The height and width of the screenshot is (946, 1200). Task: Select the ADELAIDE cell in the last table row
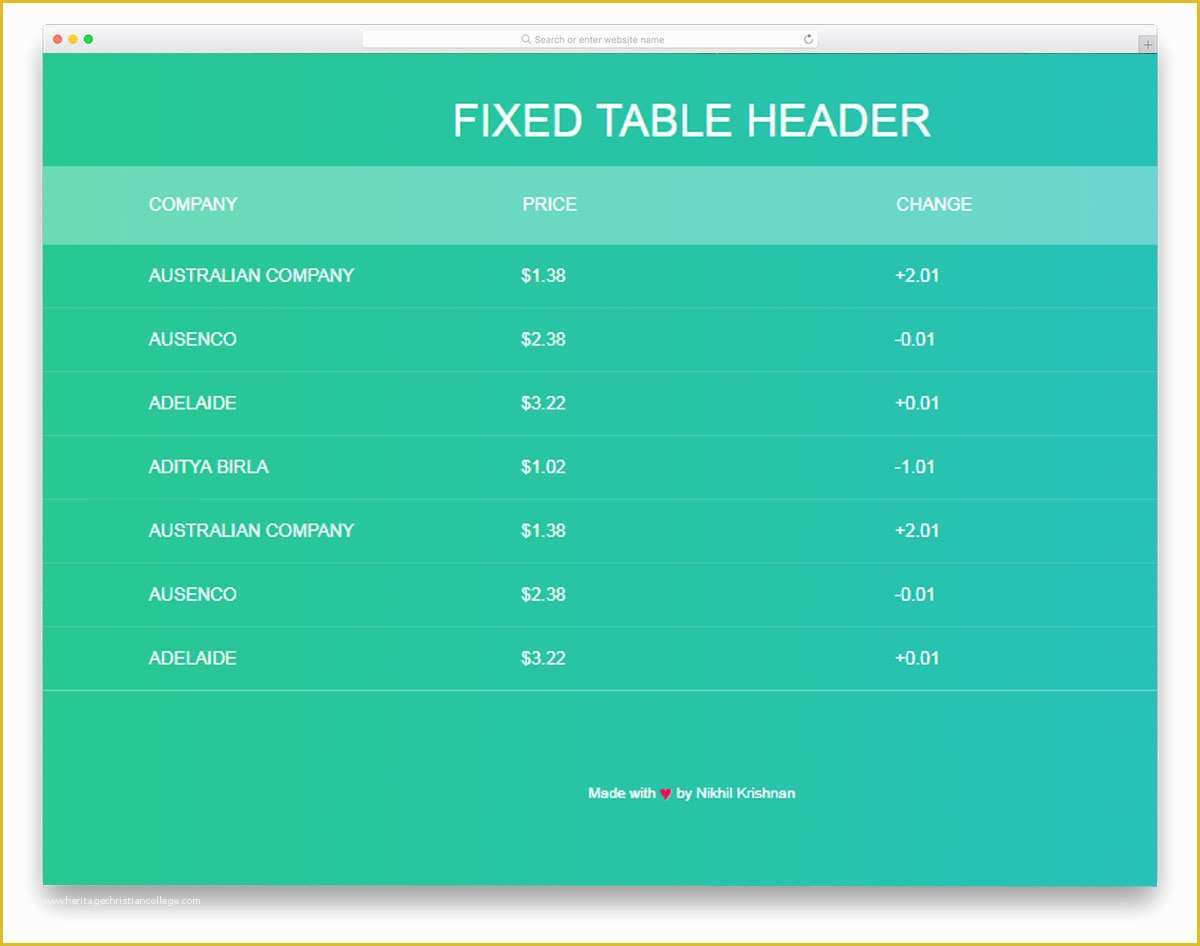click(x=193, y=658)
